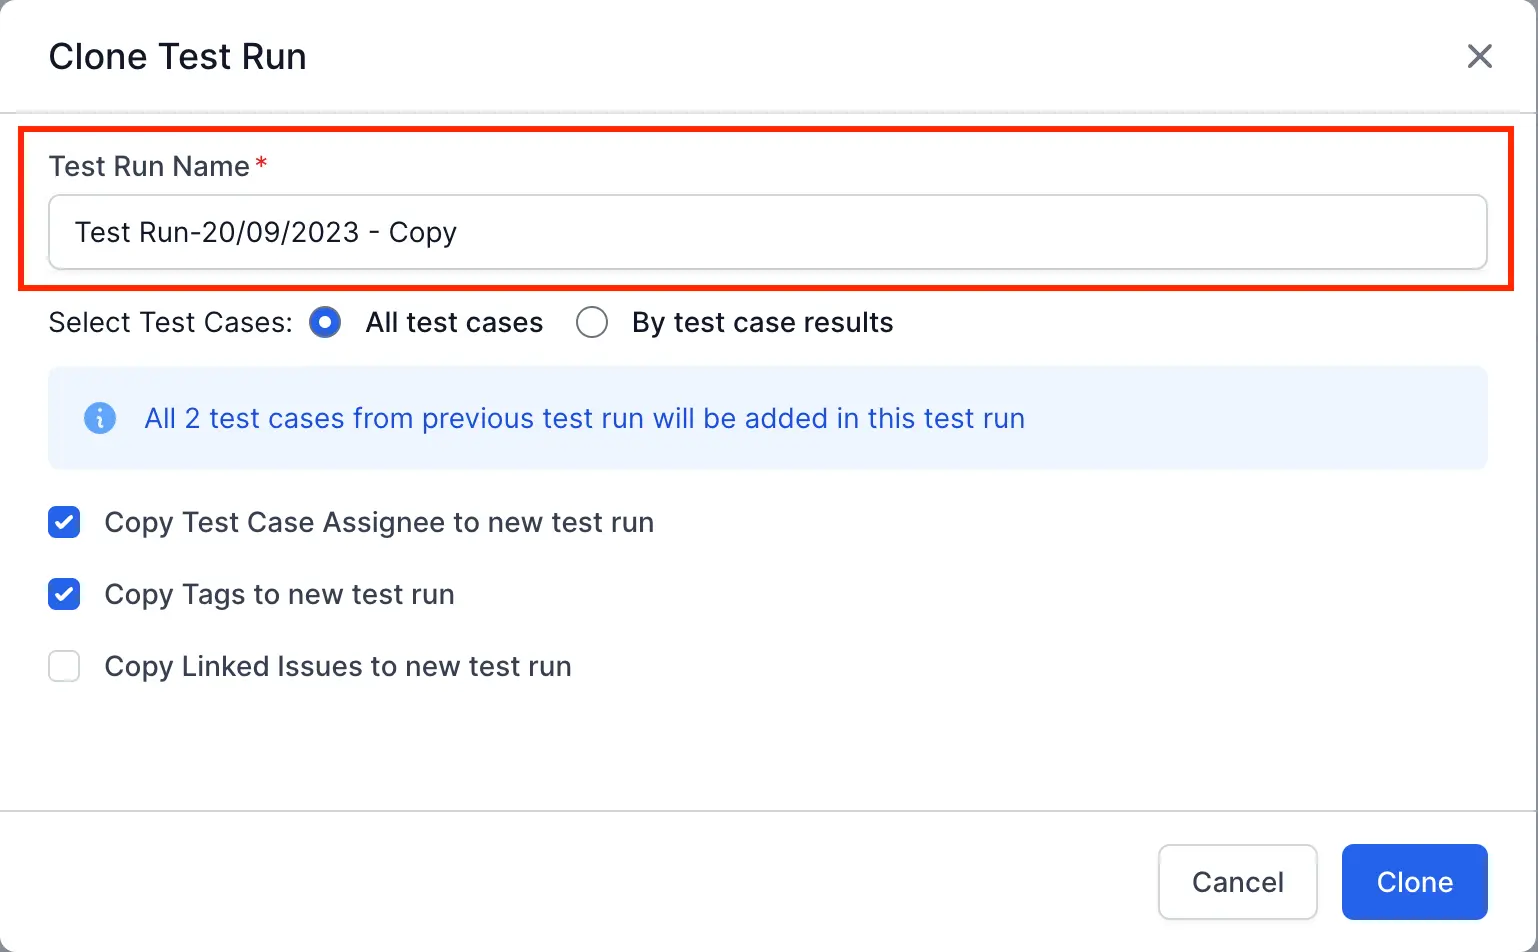Click the blue info icon
Image resolution: width=1538 pixels, height=952 pixels.
[100, 418]
